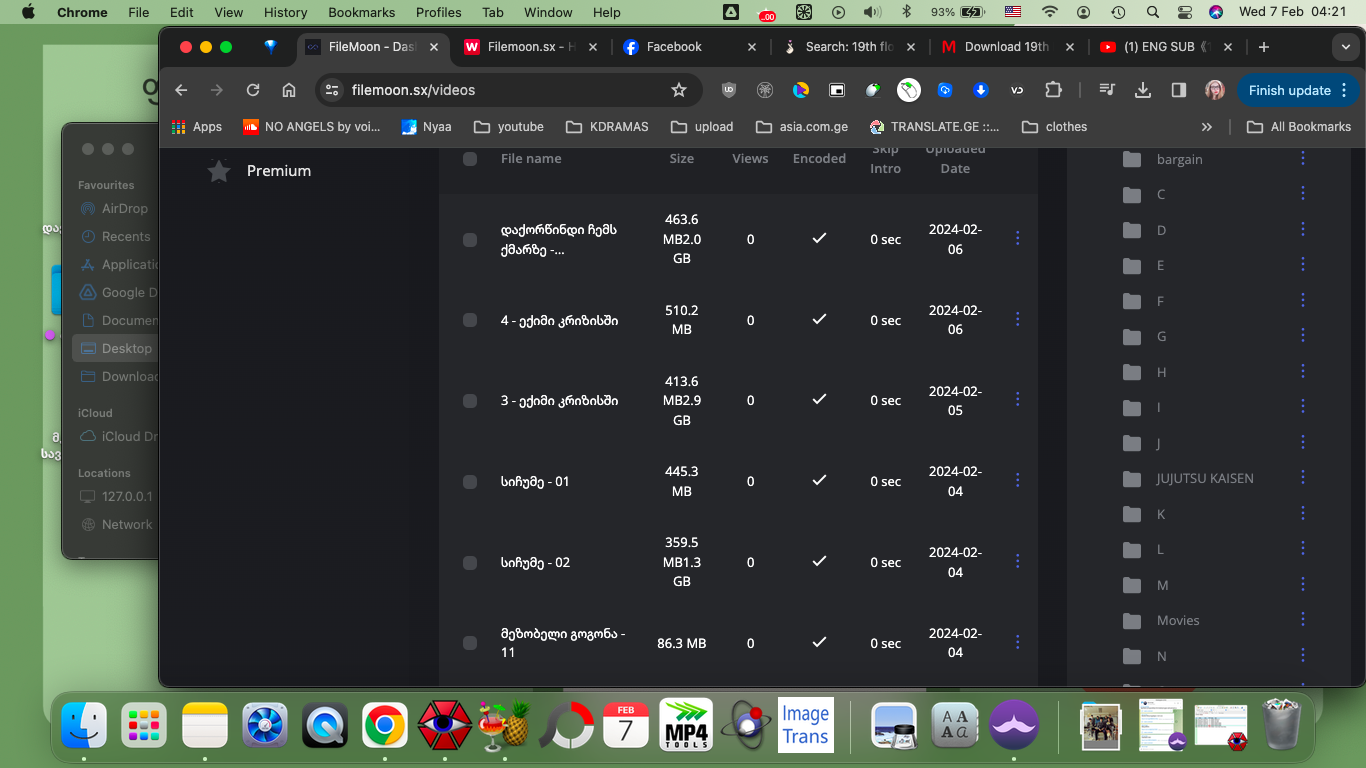Open QuickTime Player in the Dock
The image size is (1366, 768).
coord(325,725)
